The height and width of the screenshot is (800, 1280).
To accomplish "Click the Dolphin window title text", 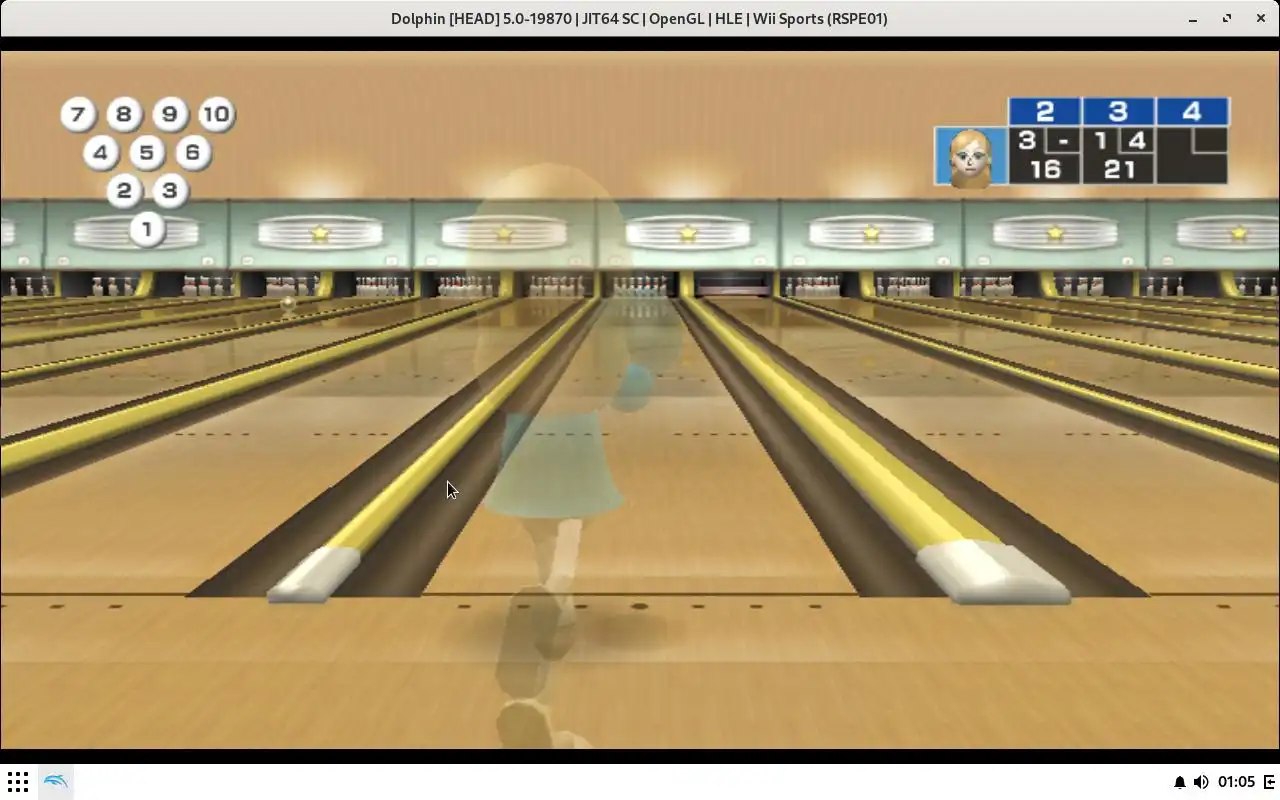I will pos(639,18).
